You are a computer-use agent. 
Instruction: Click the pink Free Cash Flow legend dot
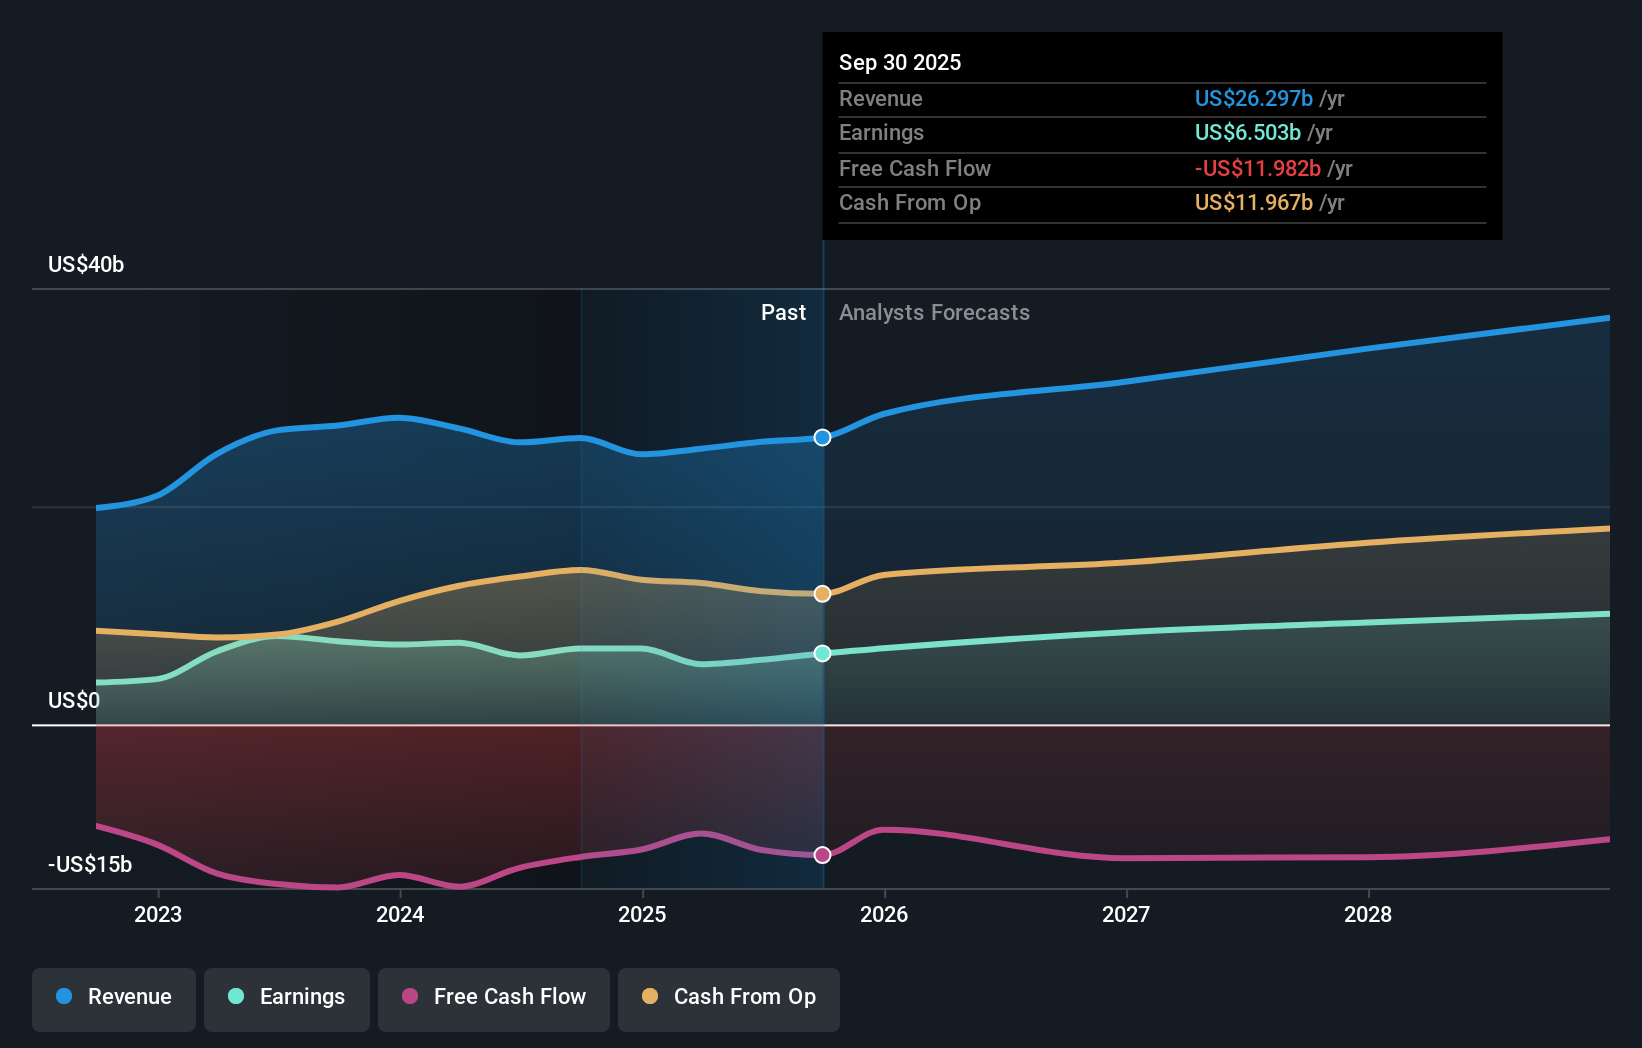coord(410,996)
